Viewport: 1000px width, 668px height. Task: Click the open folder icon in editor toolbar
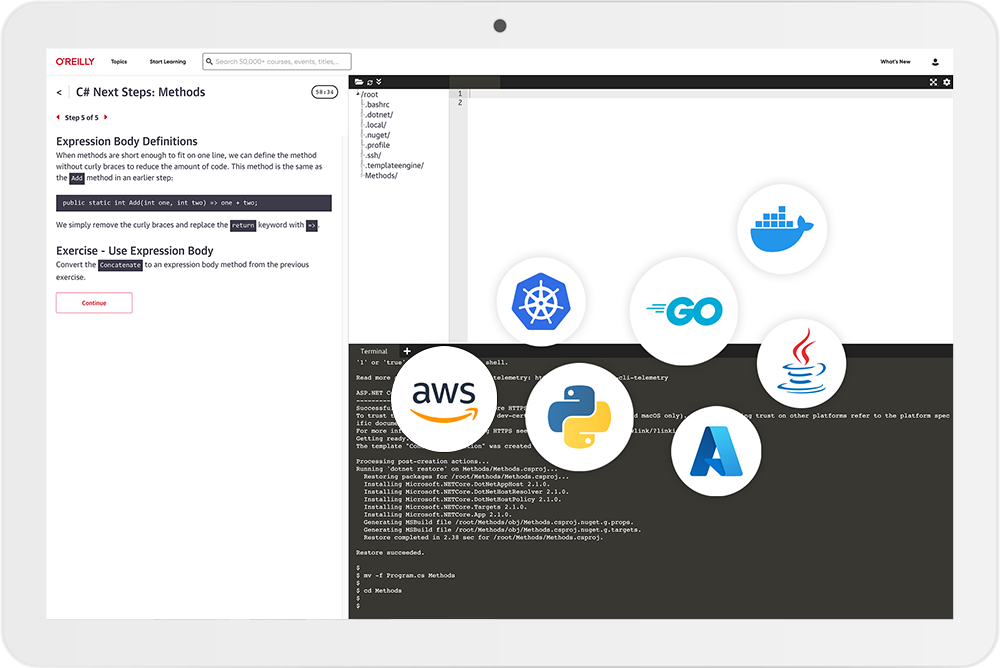pyautogui.click(x=359, y=82)
